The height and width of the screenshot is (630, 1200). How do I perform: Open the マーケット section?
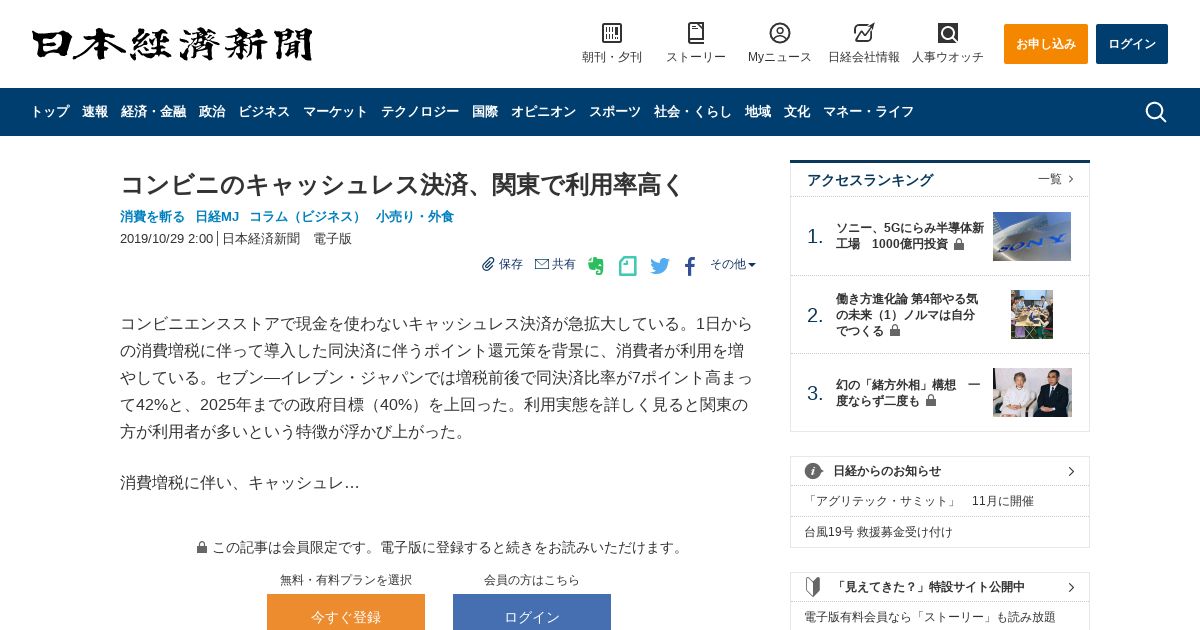pyautogui.click(x=335, y=112)
